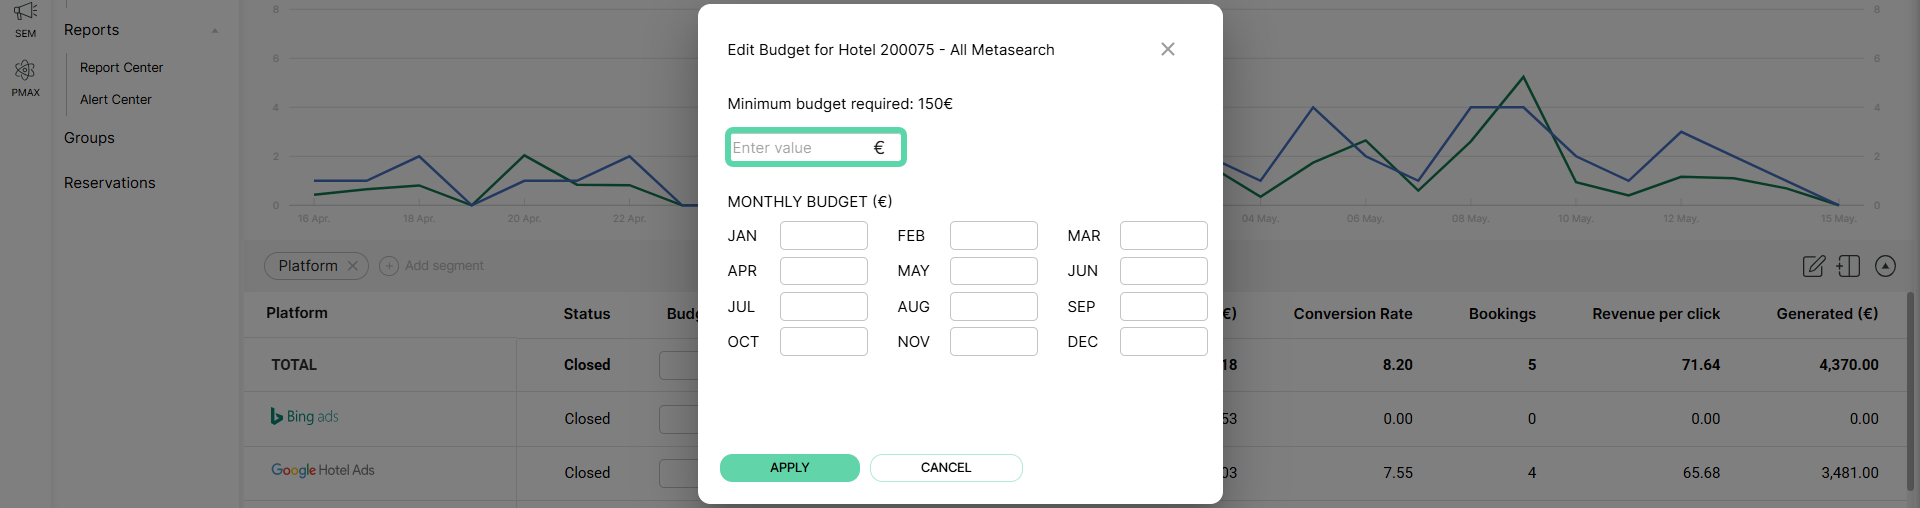Select the AUG monthly budget field
The image size is (1920, 508).
(x=993, y=306)
